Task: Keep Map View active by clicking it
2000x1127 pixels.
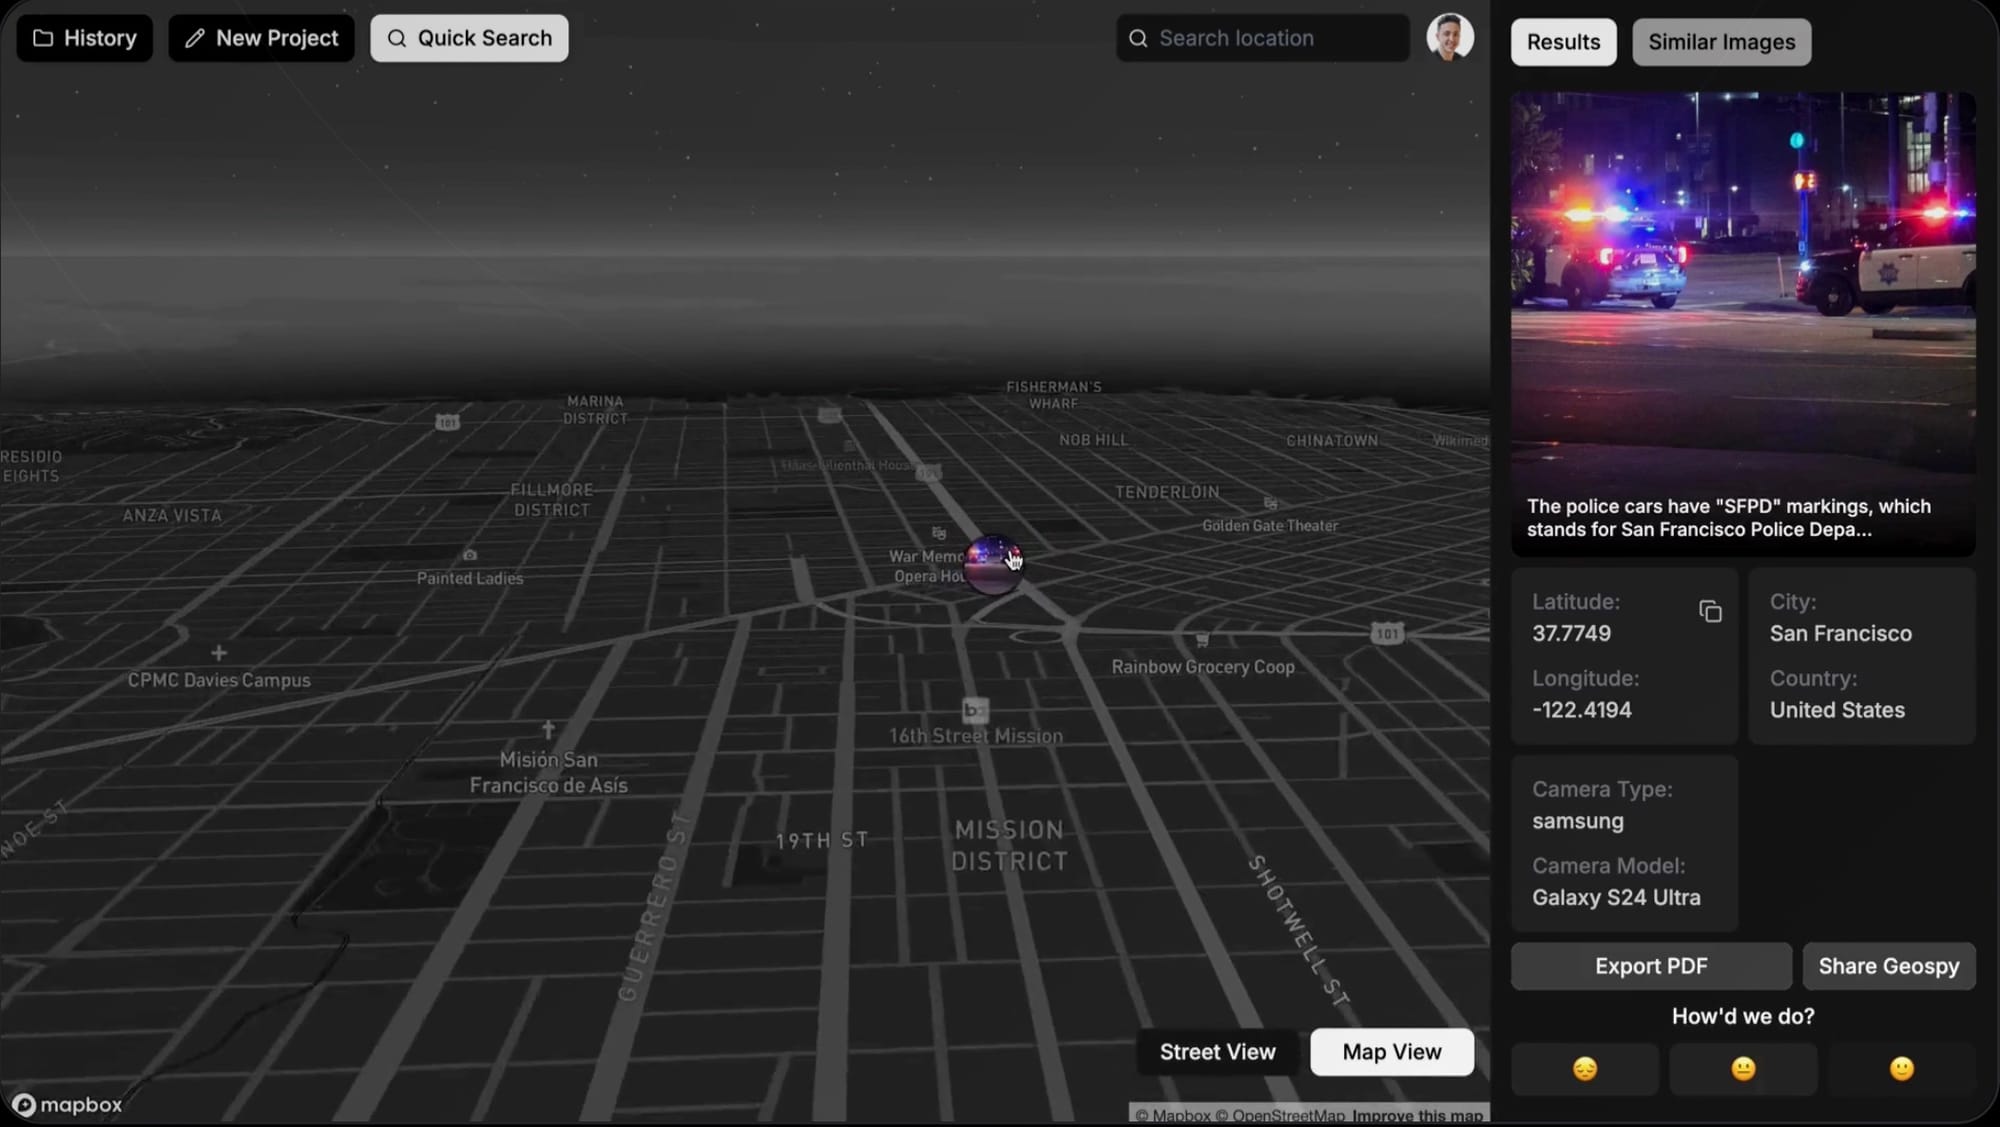Action: (x=1391, y=1051)
